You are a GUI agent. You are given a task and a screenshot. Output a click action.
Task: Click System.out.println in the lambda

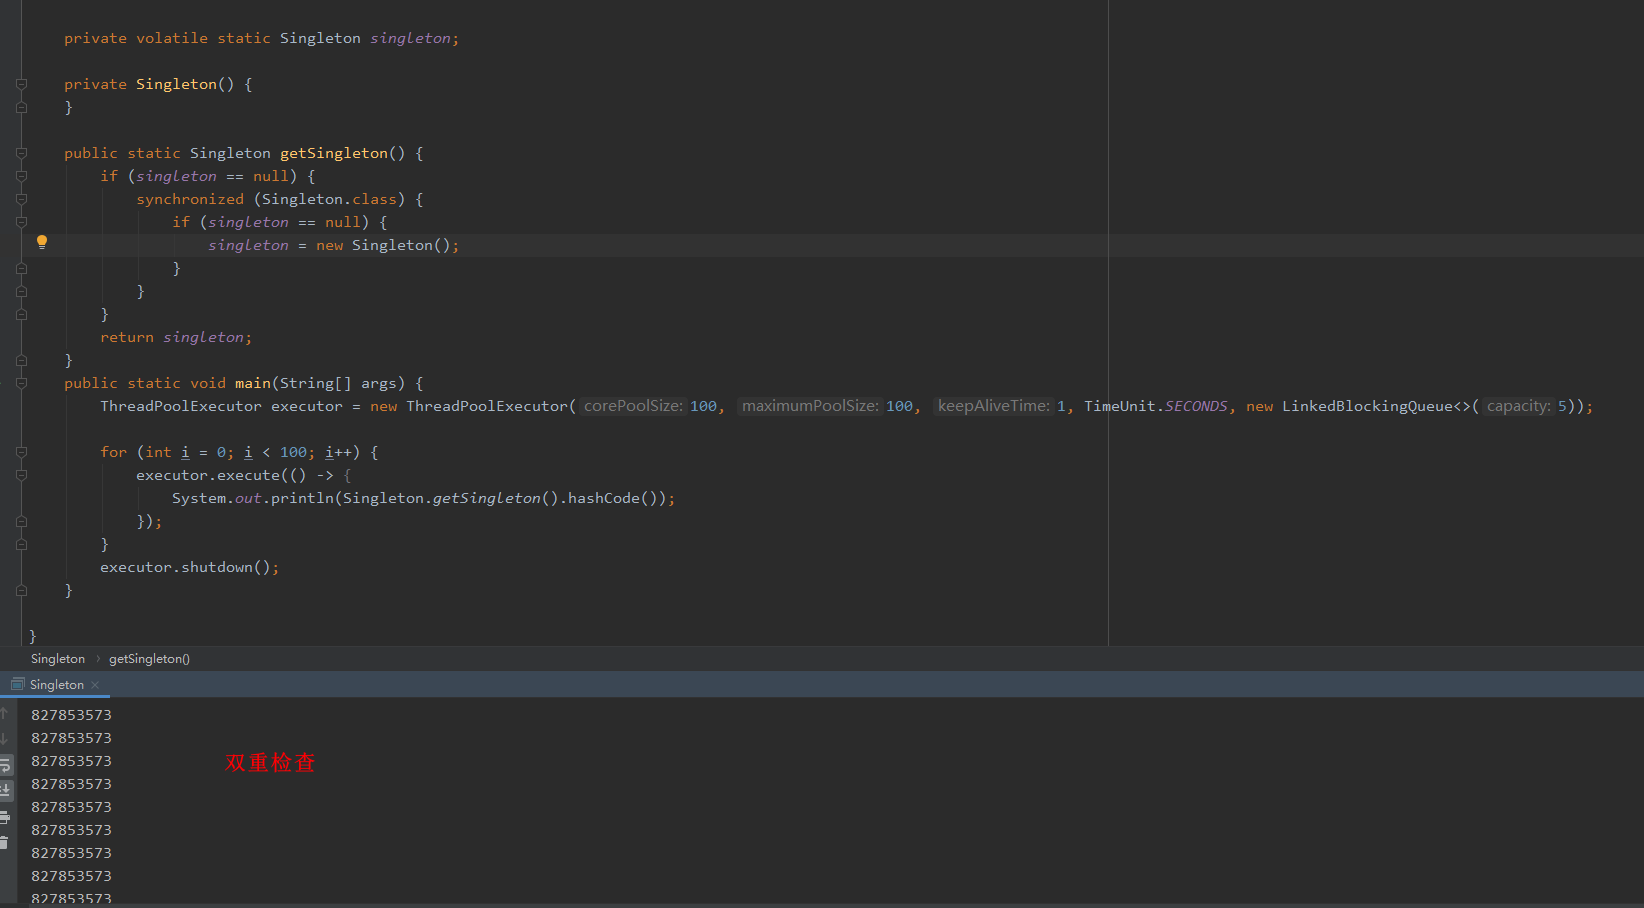tap(253, 498)
